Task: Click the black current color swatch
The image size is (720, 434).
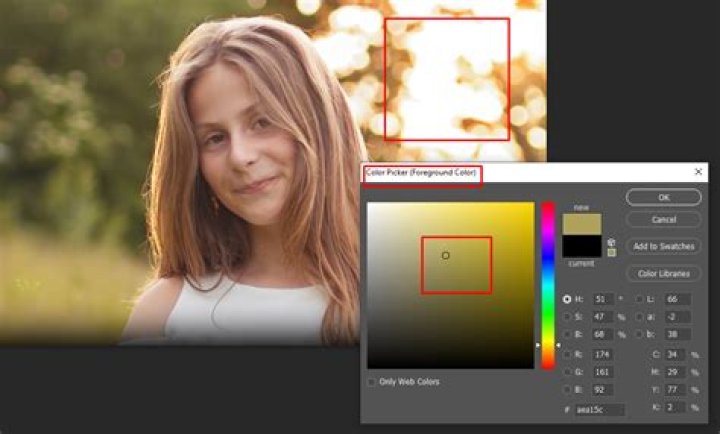Action: pos(581,246)
